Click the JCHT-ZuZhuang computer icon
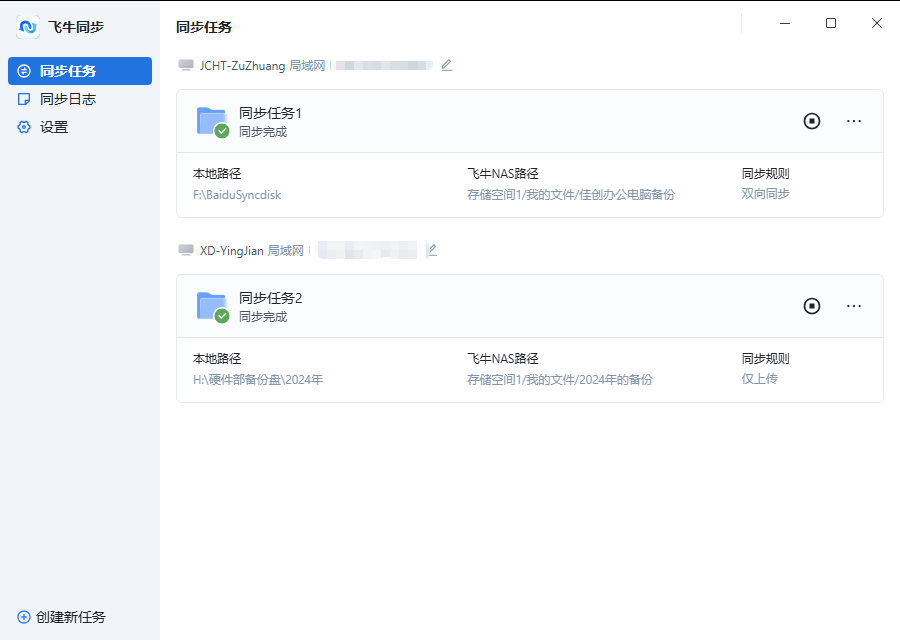This screenshot has width=900, height=640. click(x=186, y=65)
